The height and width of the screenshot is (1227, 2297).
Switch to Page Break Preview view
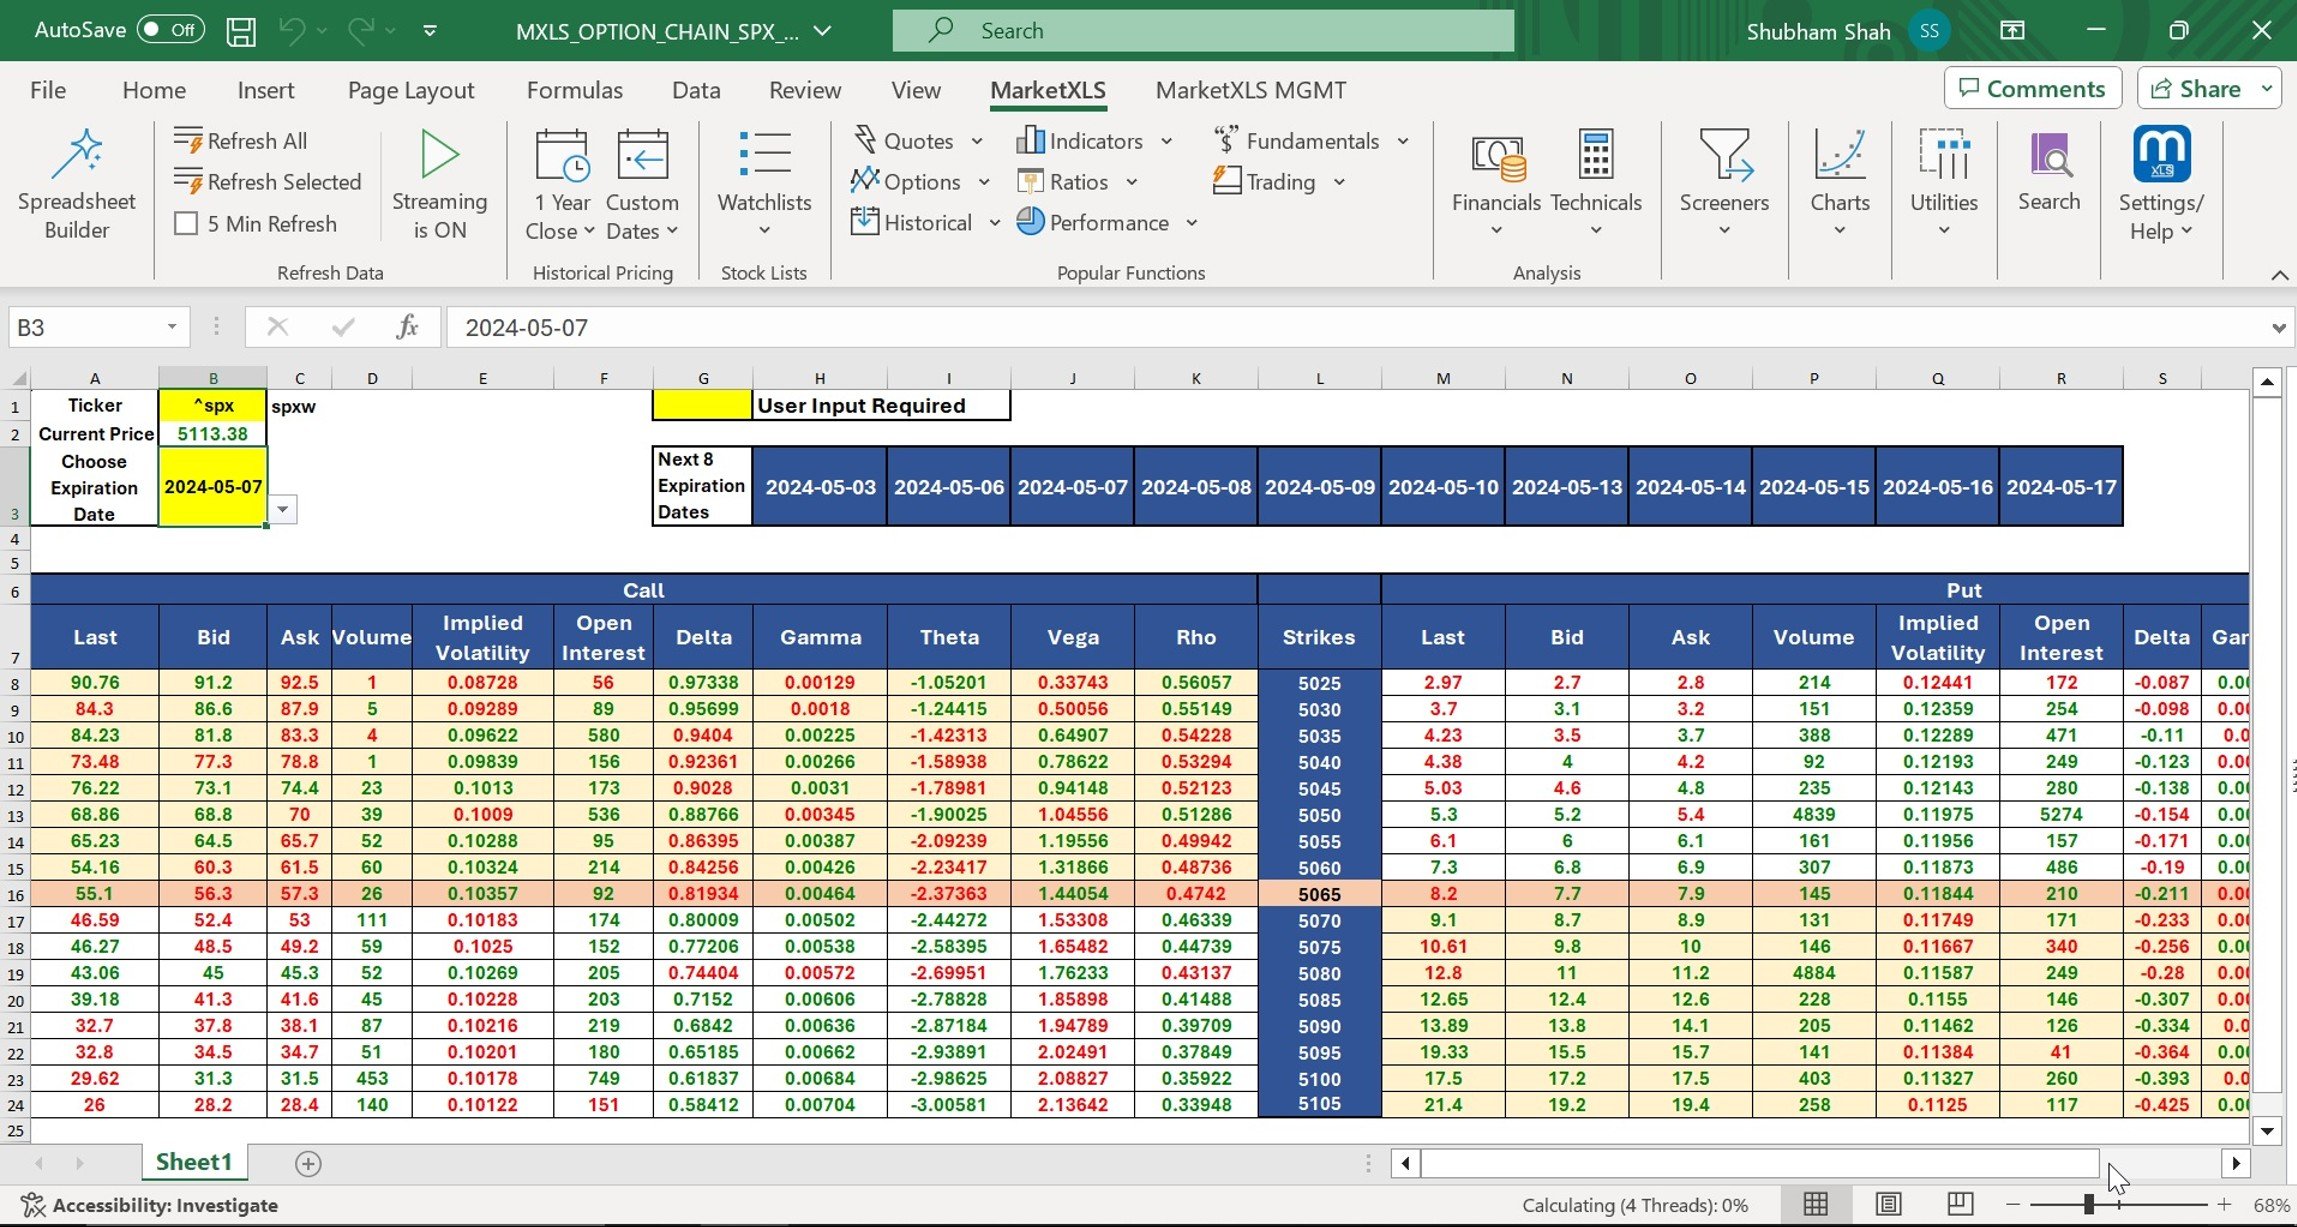(1959, 1204)
